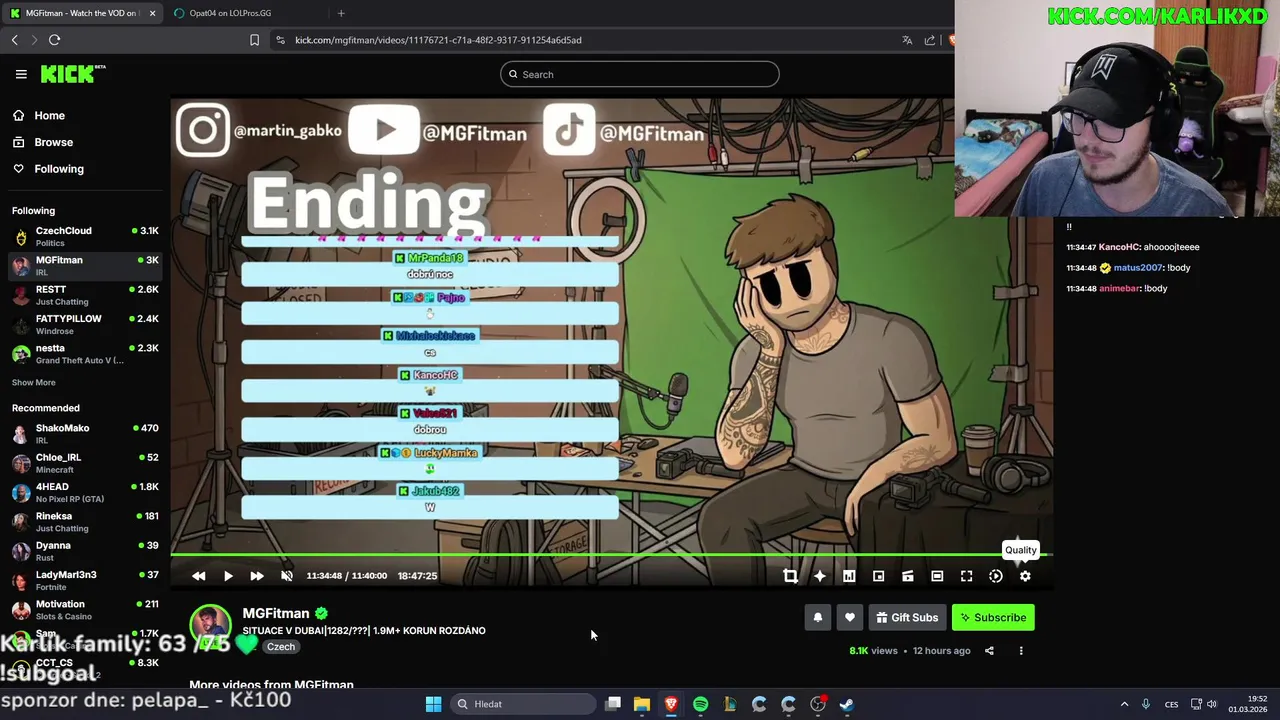Click the crop/clip icon in player controls
The image size is (1280, 720).
[x=790, y=576]
